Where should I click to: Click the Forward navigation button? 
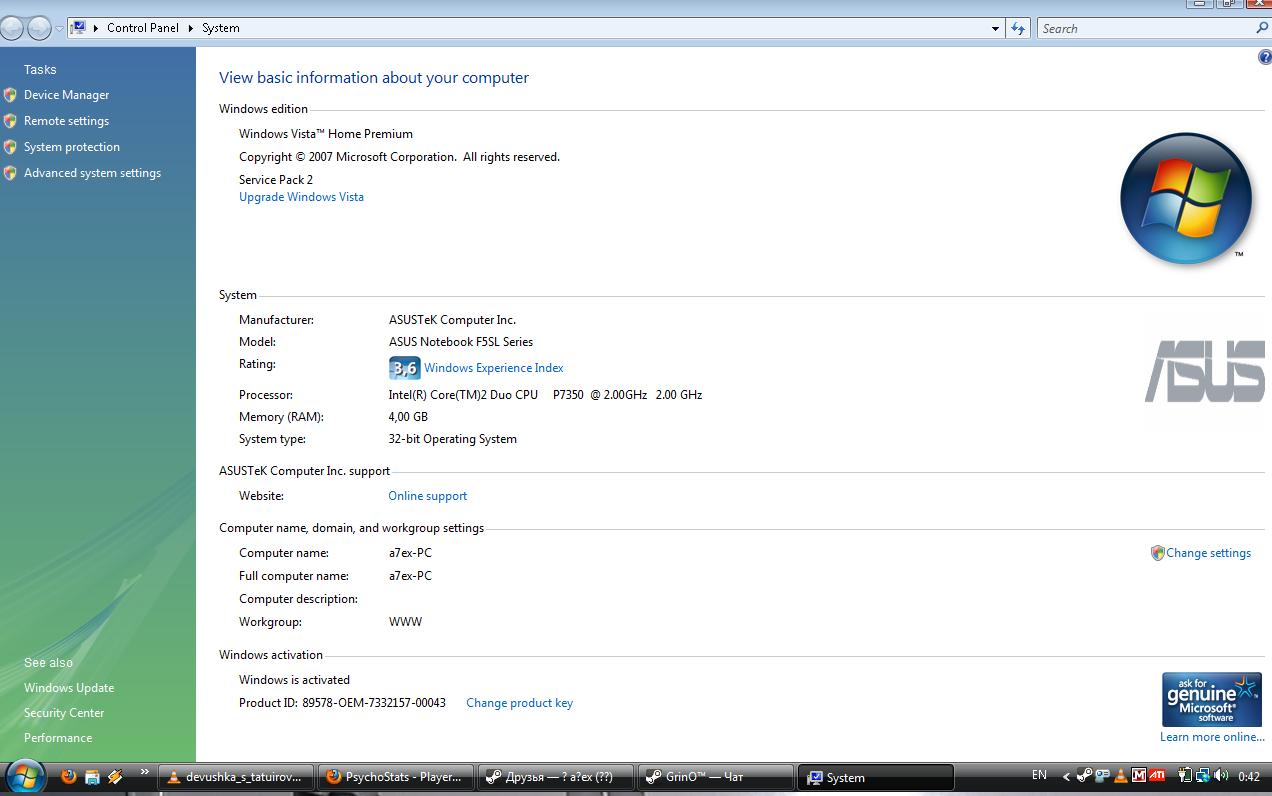coord(39,28)
